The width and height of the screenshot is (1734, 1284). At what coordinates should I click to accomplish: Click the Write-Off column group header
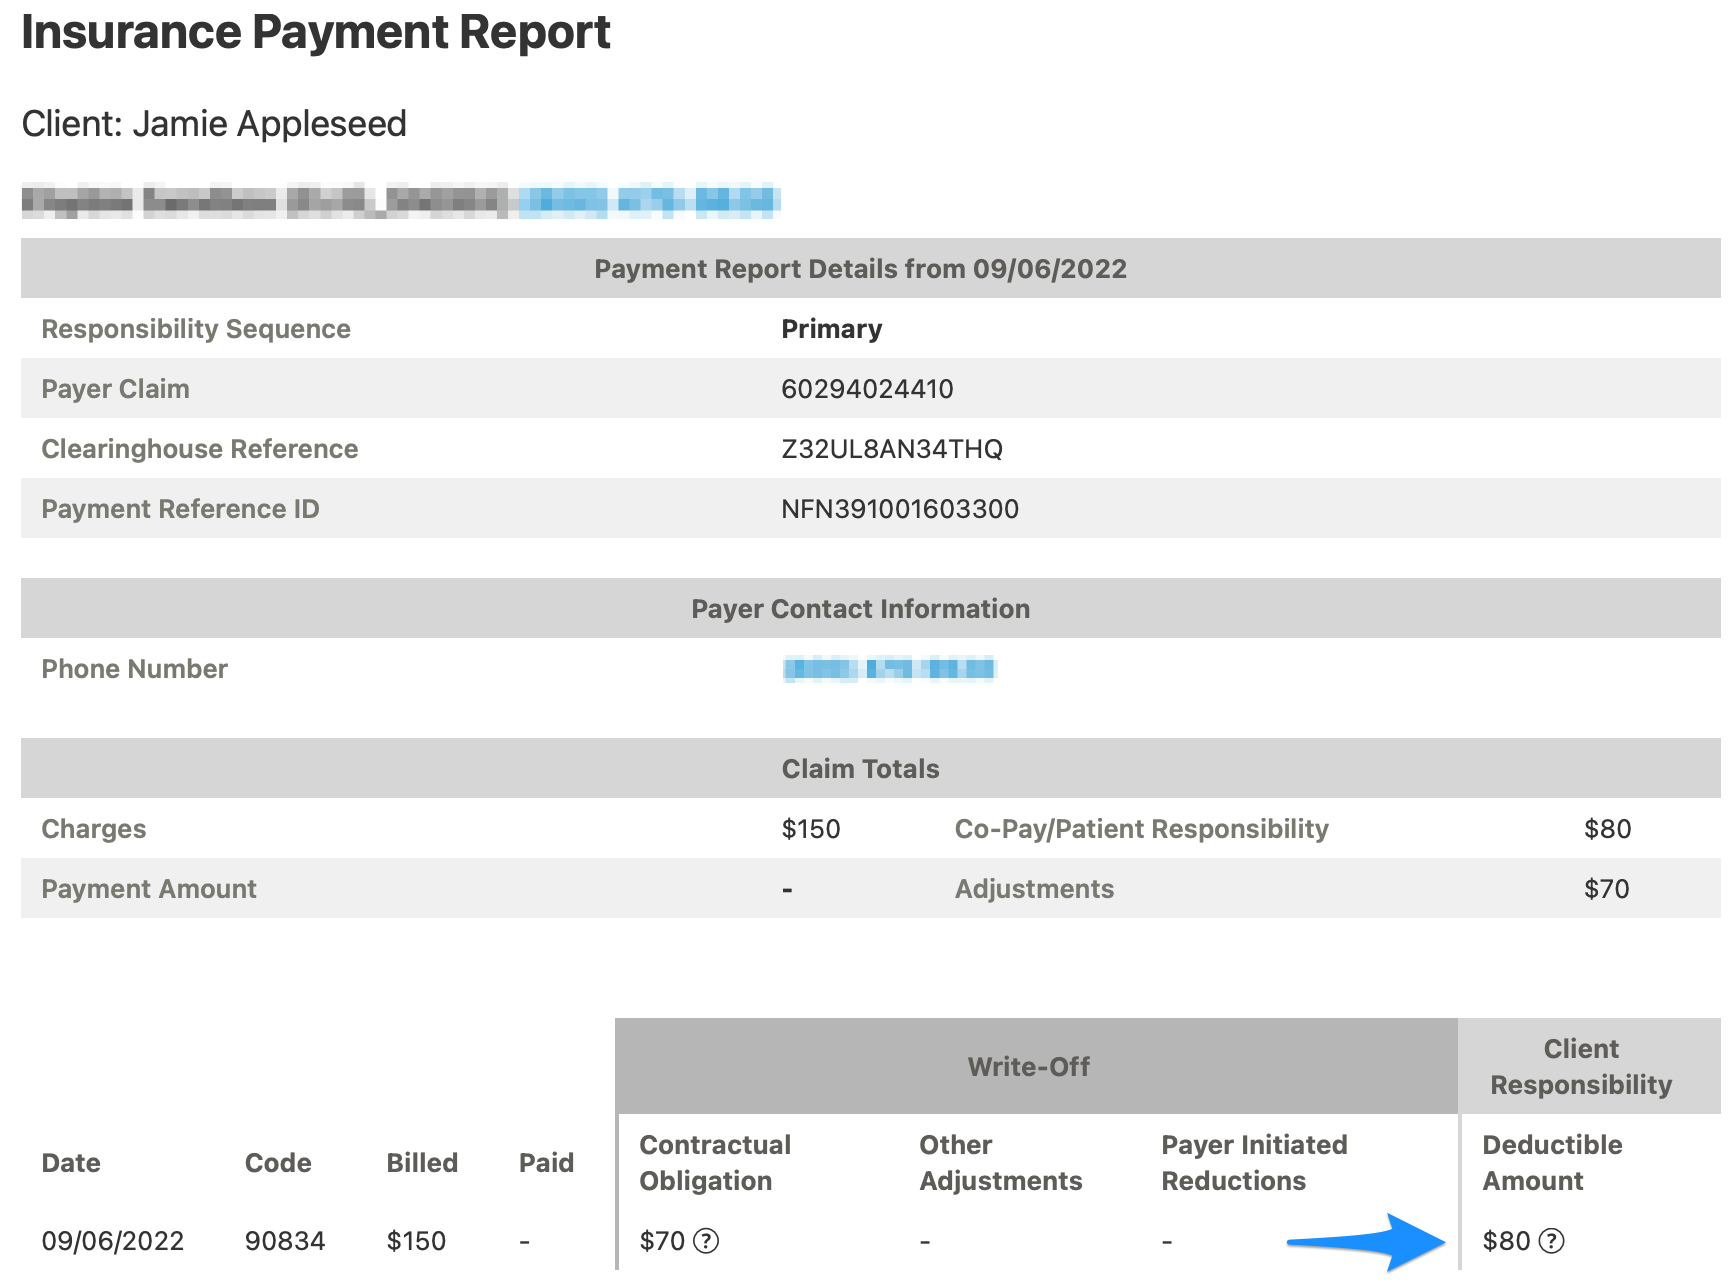pyautogui.click(x=1028, y=1067)
